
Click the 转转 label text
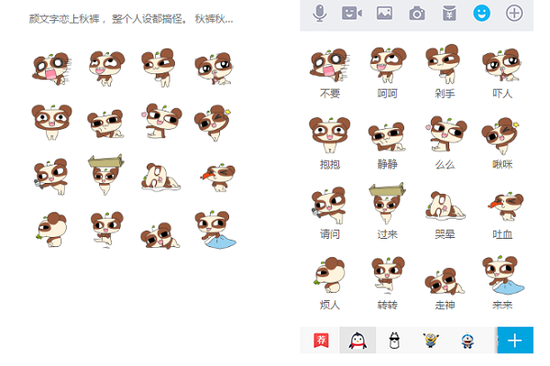(387, 305)
